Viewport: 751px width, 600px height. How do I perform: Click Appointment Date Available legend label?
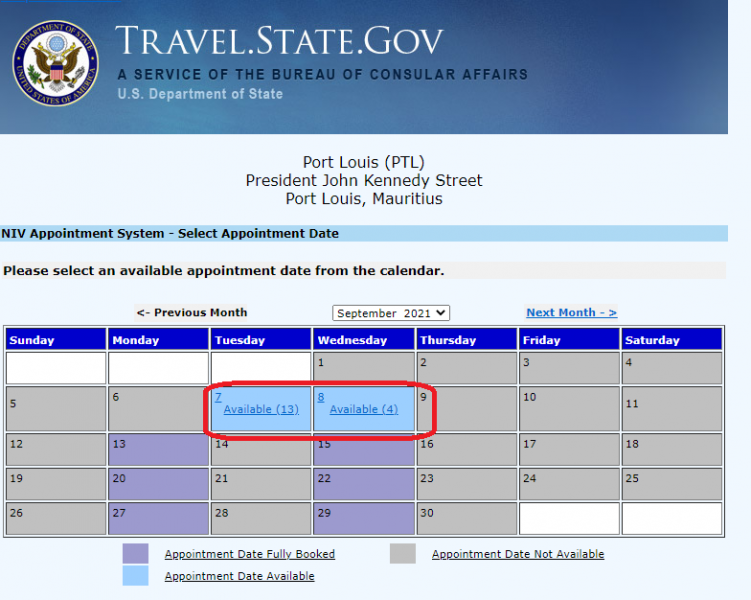(x=239, y=576)
